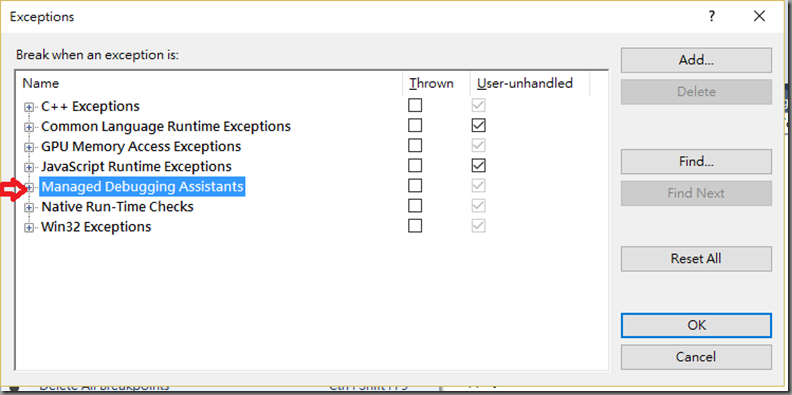The image size is (792, 395).
Task: Check Thrown for GPU Memory Access Exceptions
Action: coord(415,145)
